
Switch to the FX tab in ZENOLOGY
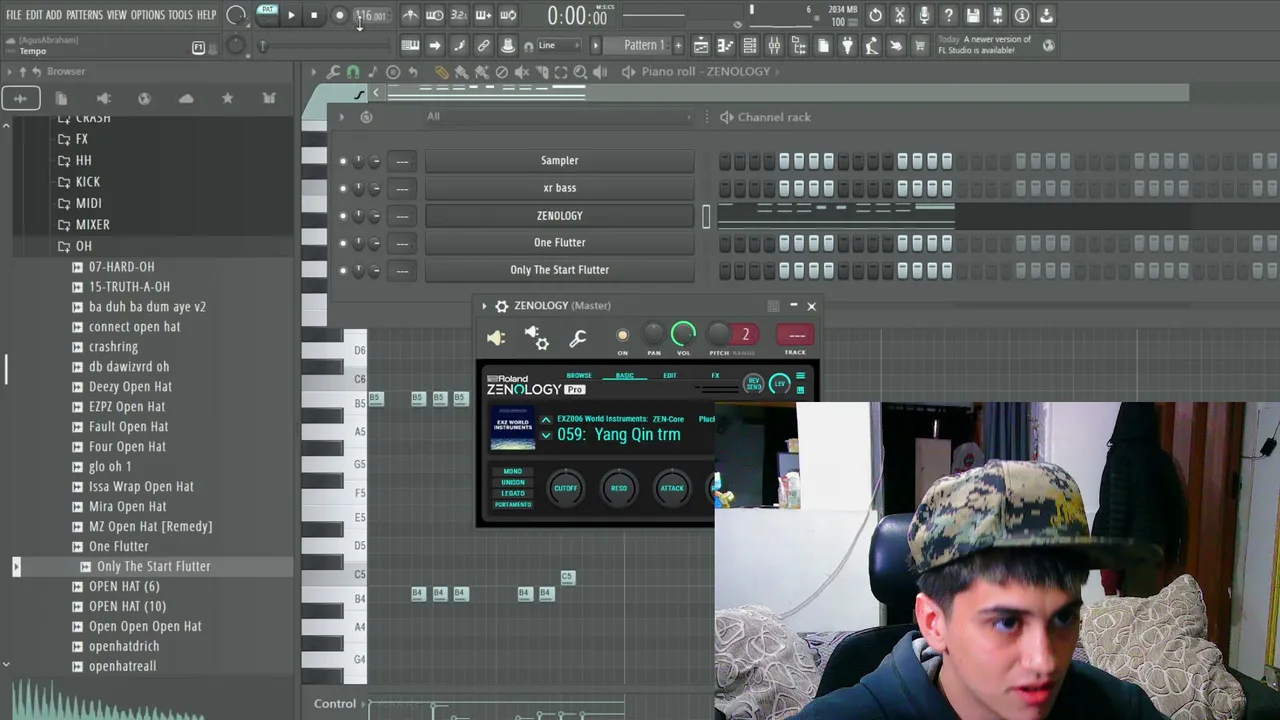715,376
